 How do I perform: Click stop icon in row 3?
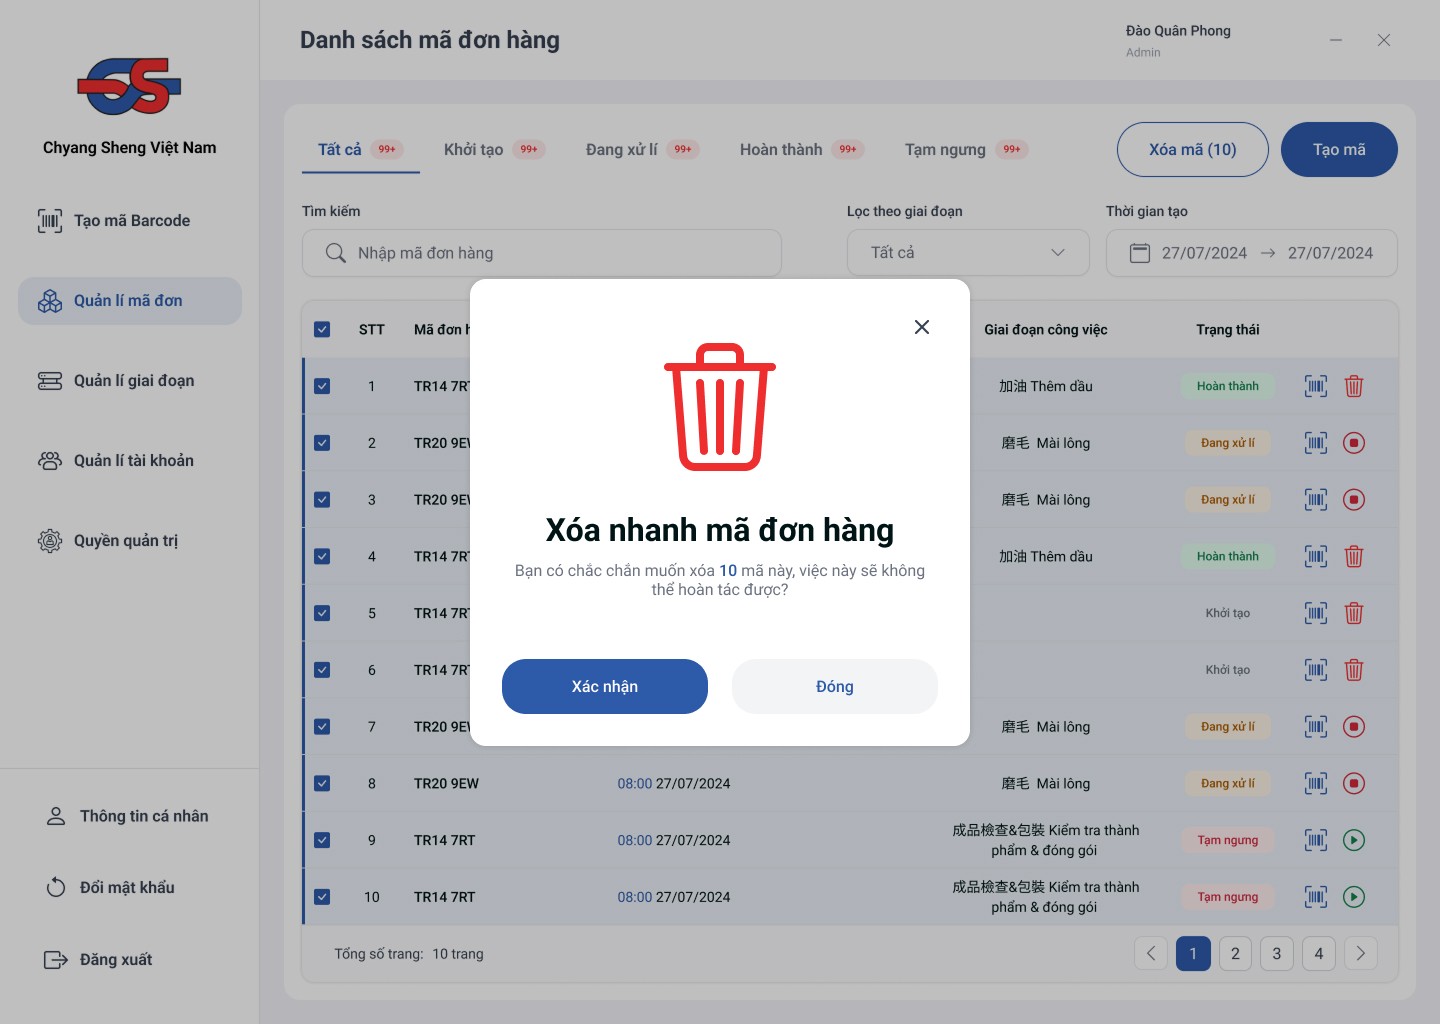1354,500
